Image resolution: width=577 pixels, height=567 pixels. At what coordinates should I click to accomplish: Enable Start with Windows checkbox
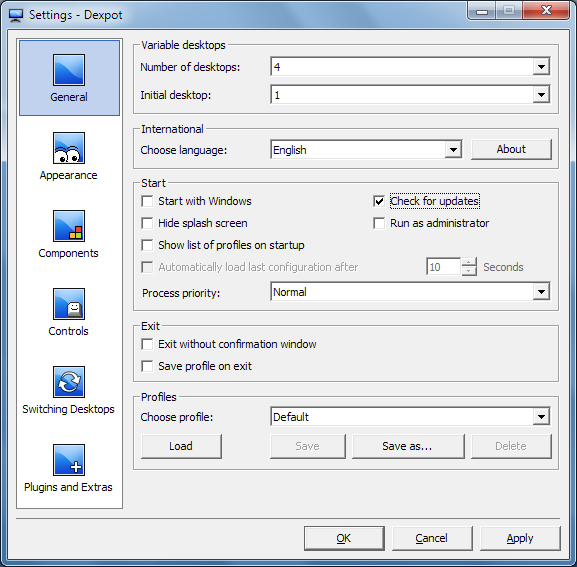(147, 201)
